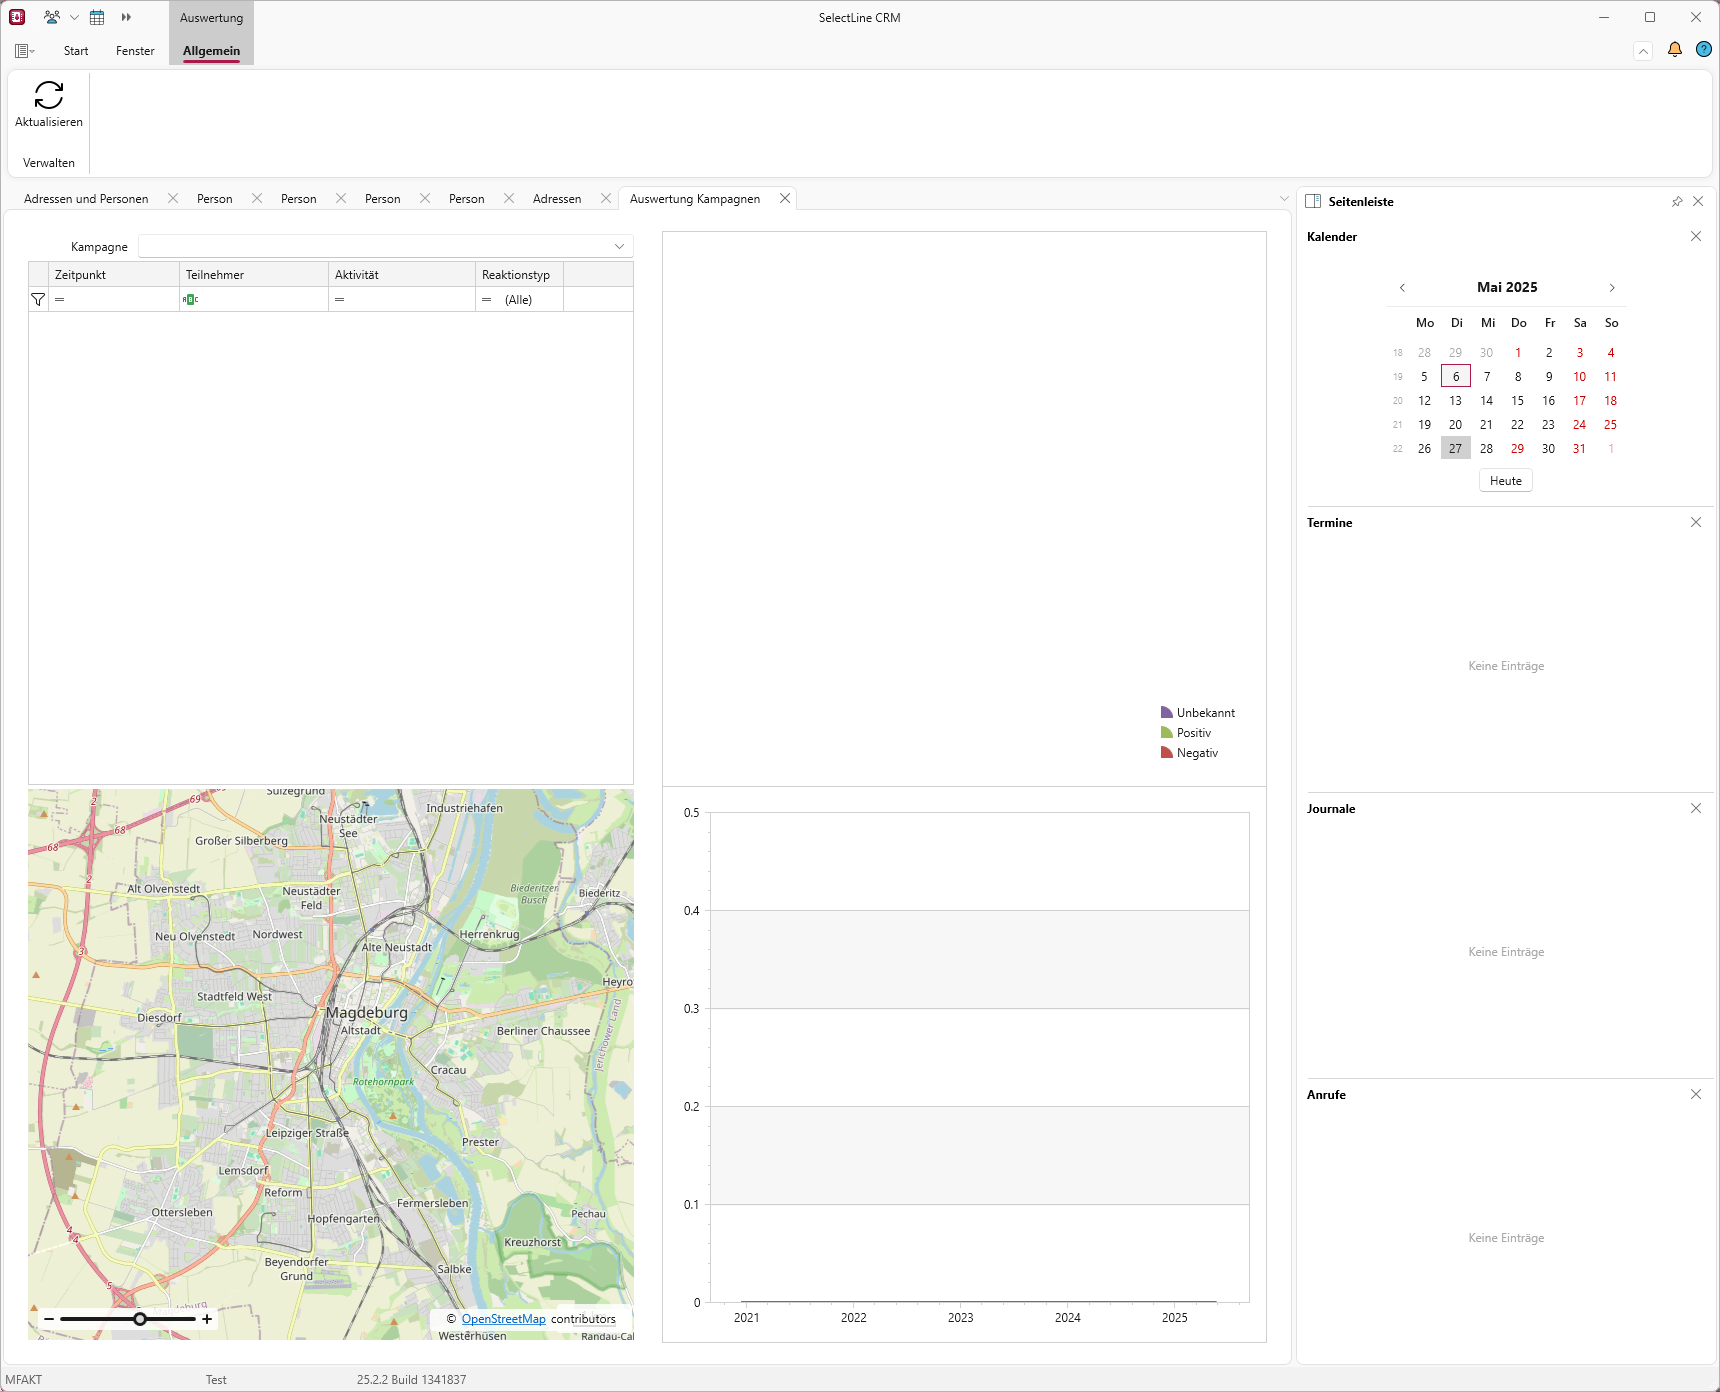Switch to the Start ribbon tab

pos(76,51)
